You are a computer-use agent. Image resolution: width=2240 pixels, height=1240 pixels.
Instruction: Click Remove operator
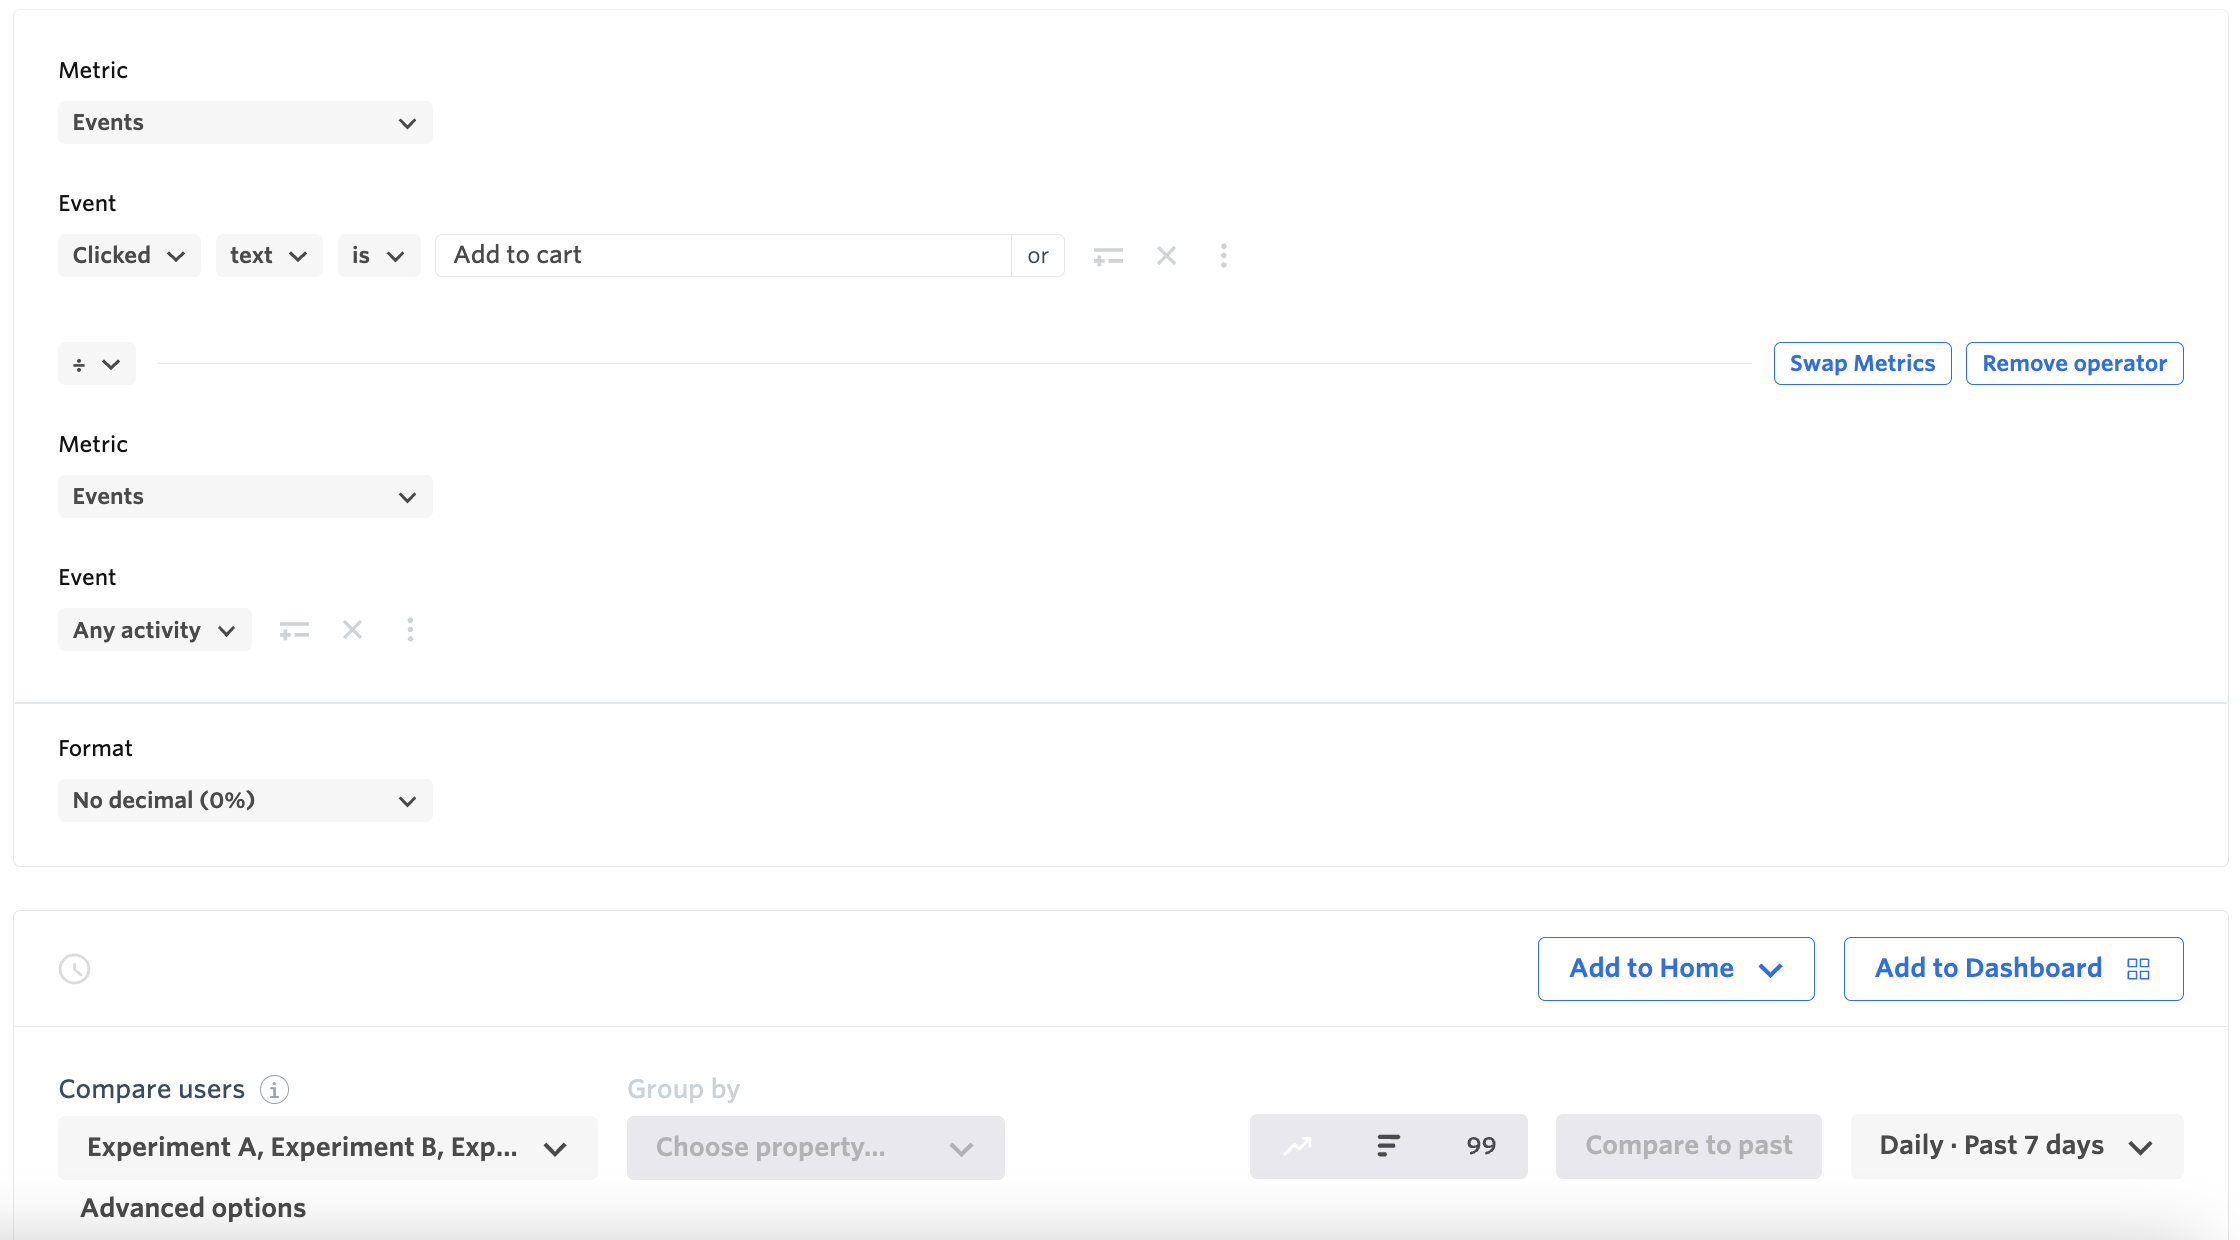[x=2074, y=363]
